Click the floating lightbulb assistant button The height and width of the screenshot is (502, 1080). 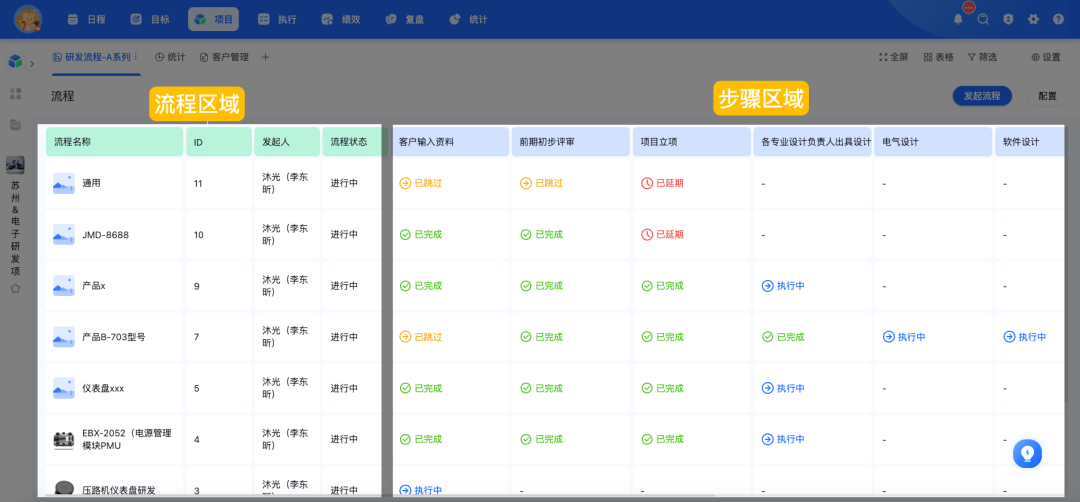(1027, 454)
